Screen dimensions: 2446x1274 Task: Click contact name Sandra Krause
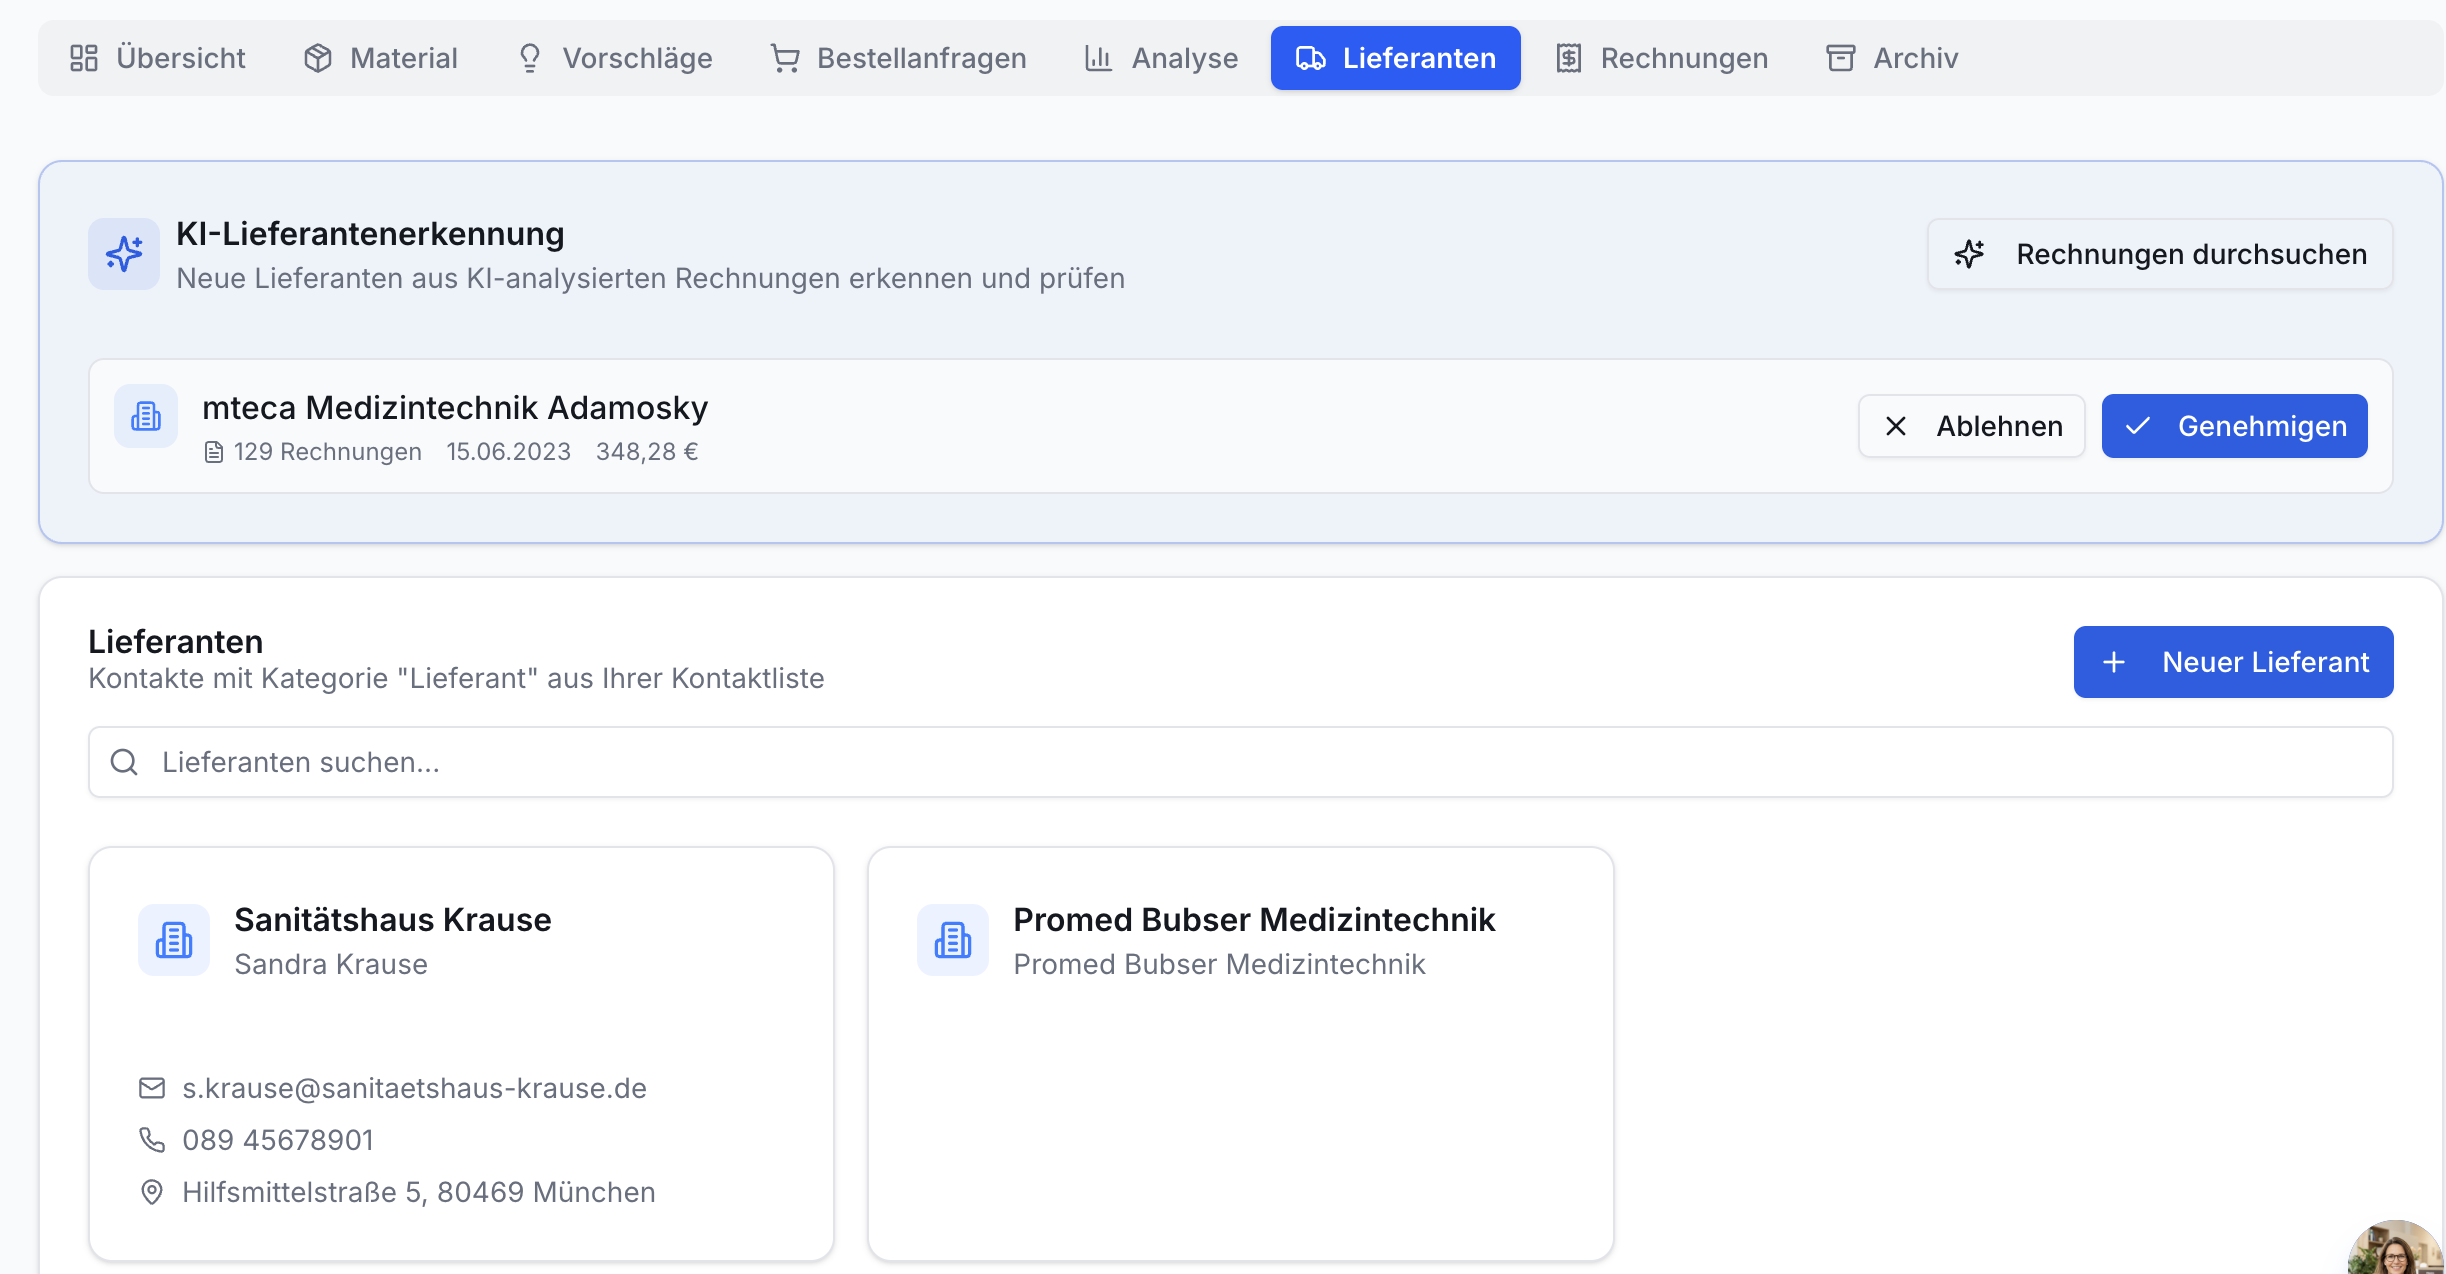[331, 964]
